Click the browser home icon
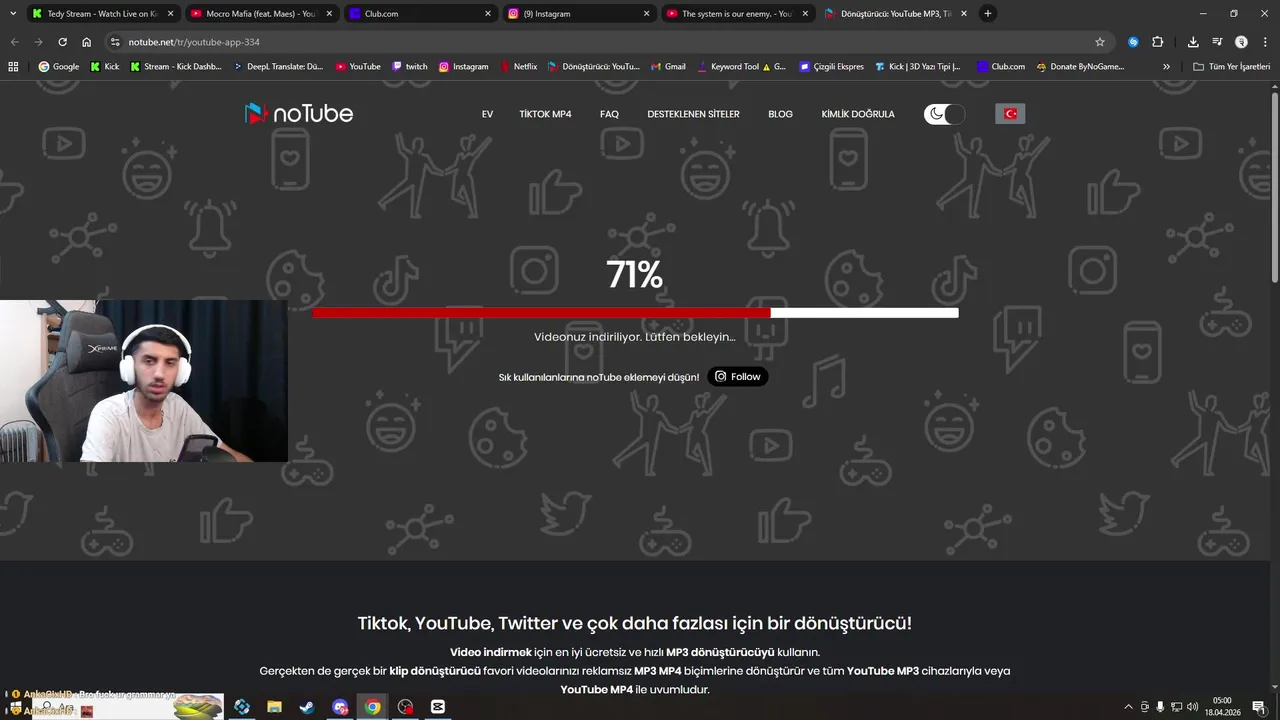This screenshot has height=720, width=1280. (86, 42)
